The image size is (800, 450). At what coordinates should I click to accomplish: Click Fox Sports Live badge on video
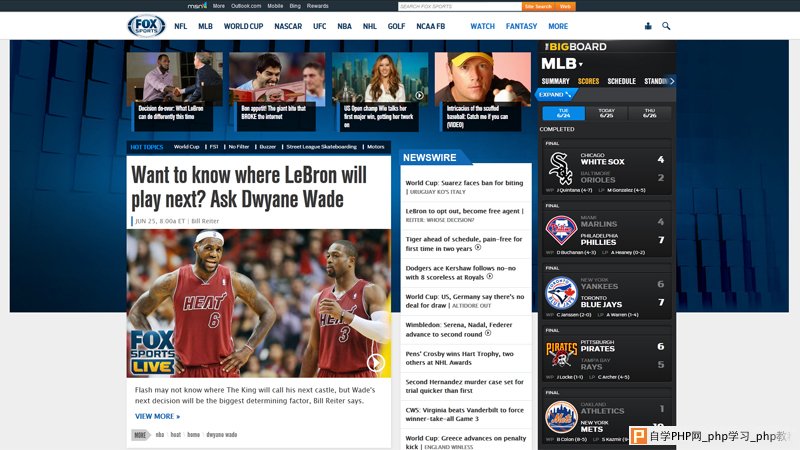pos(152,353)
